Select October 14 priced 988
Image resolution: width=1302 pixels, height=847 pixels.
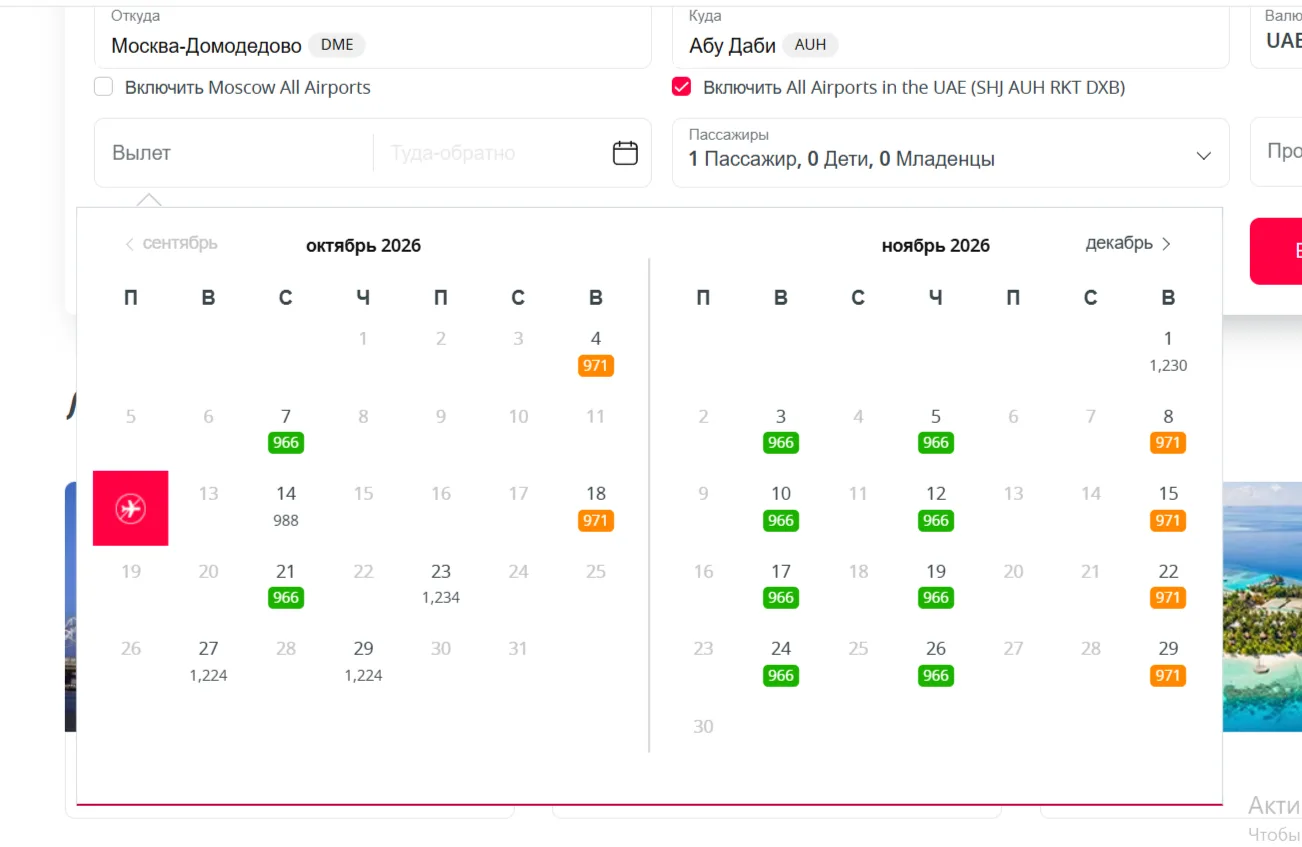pos(286,508)
